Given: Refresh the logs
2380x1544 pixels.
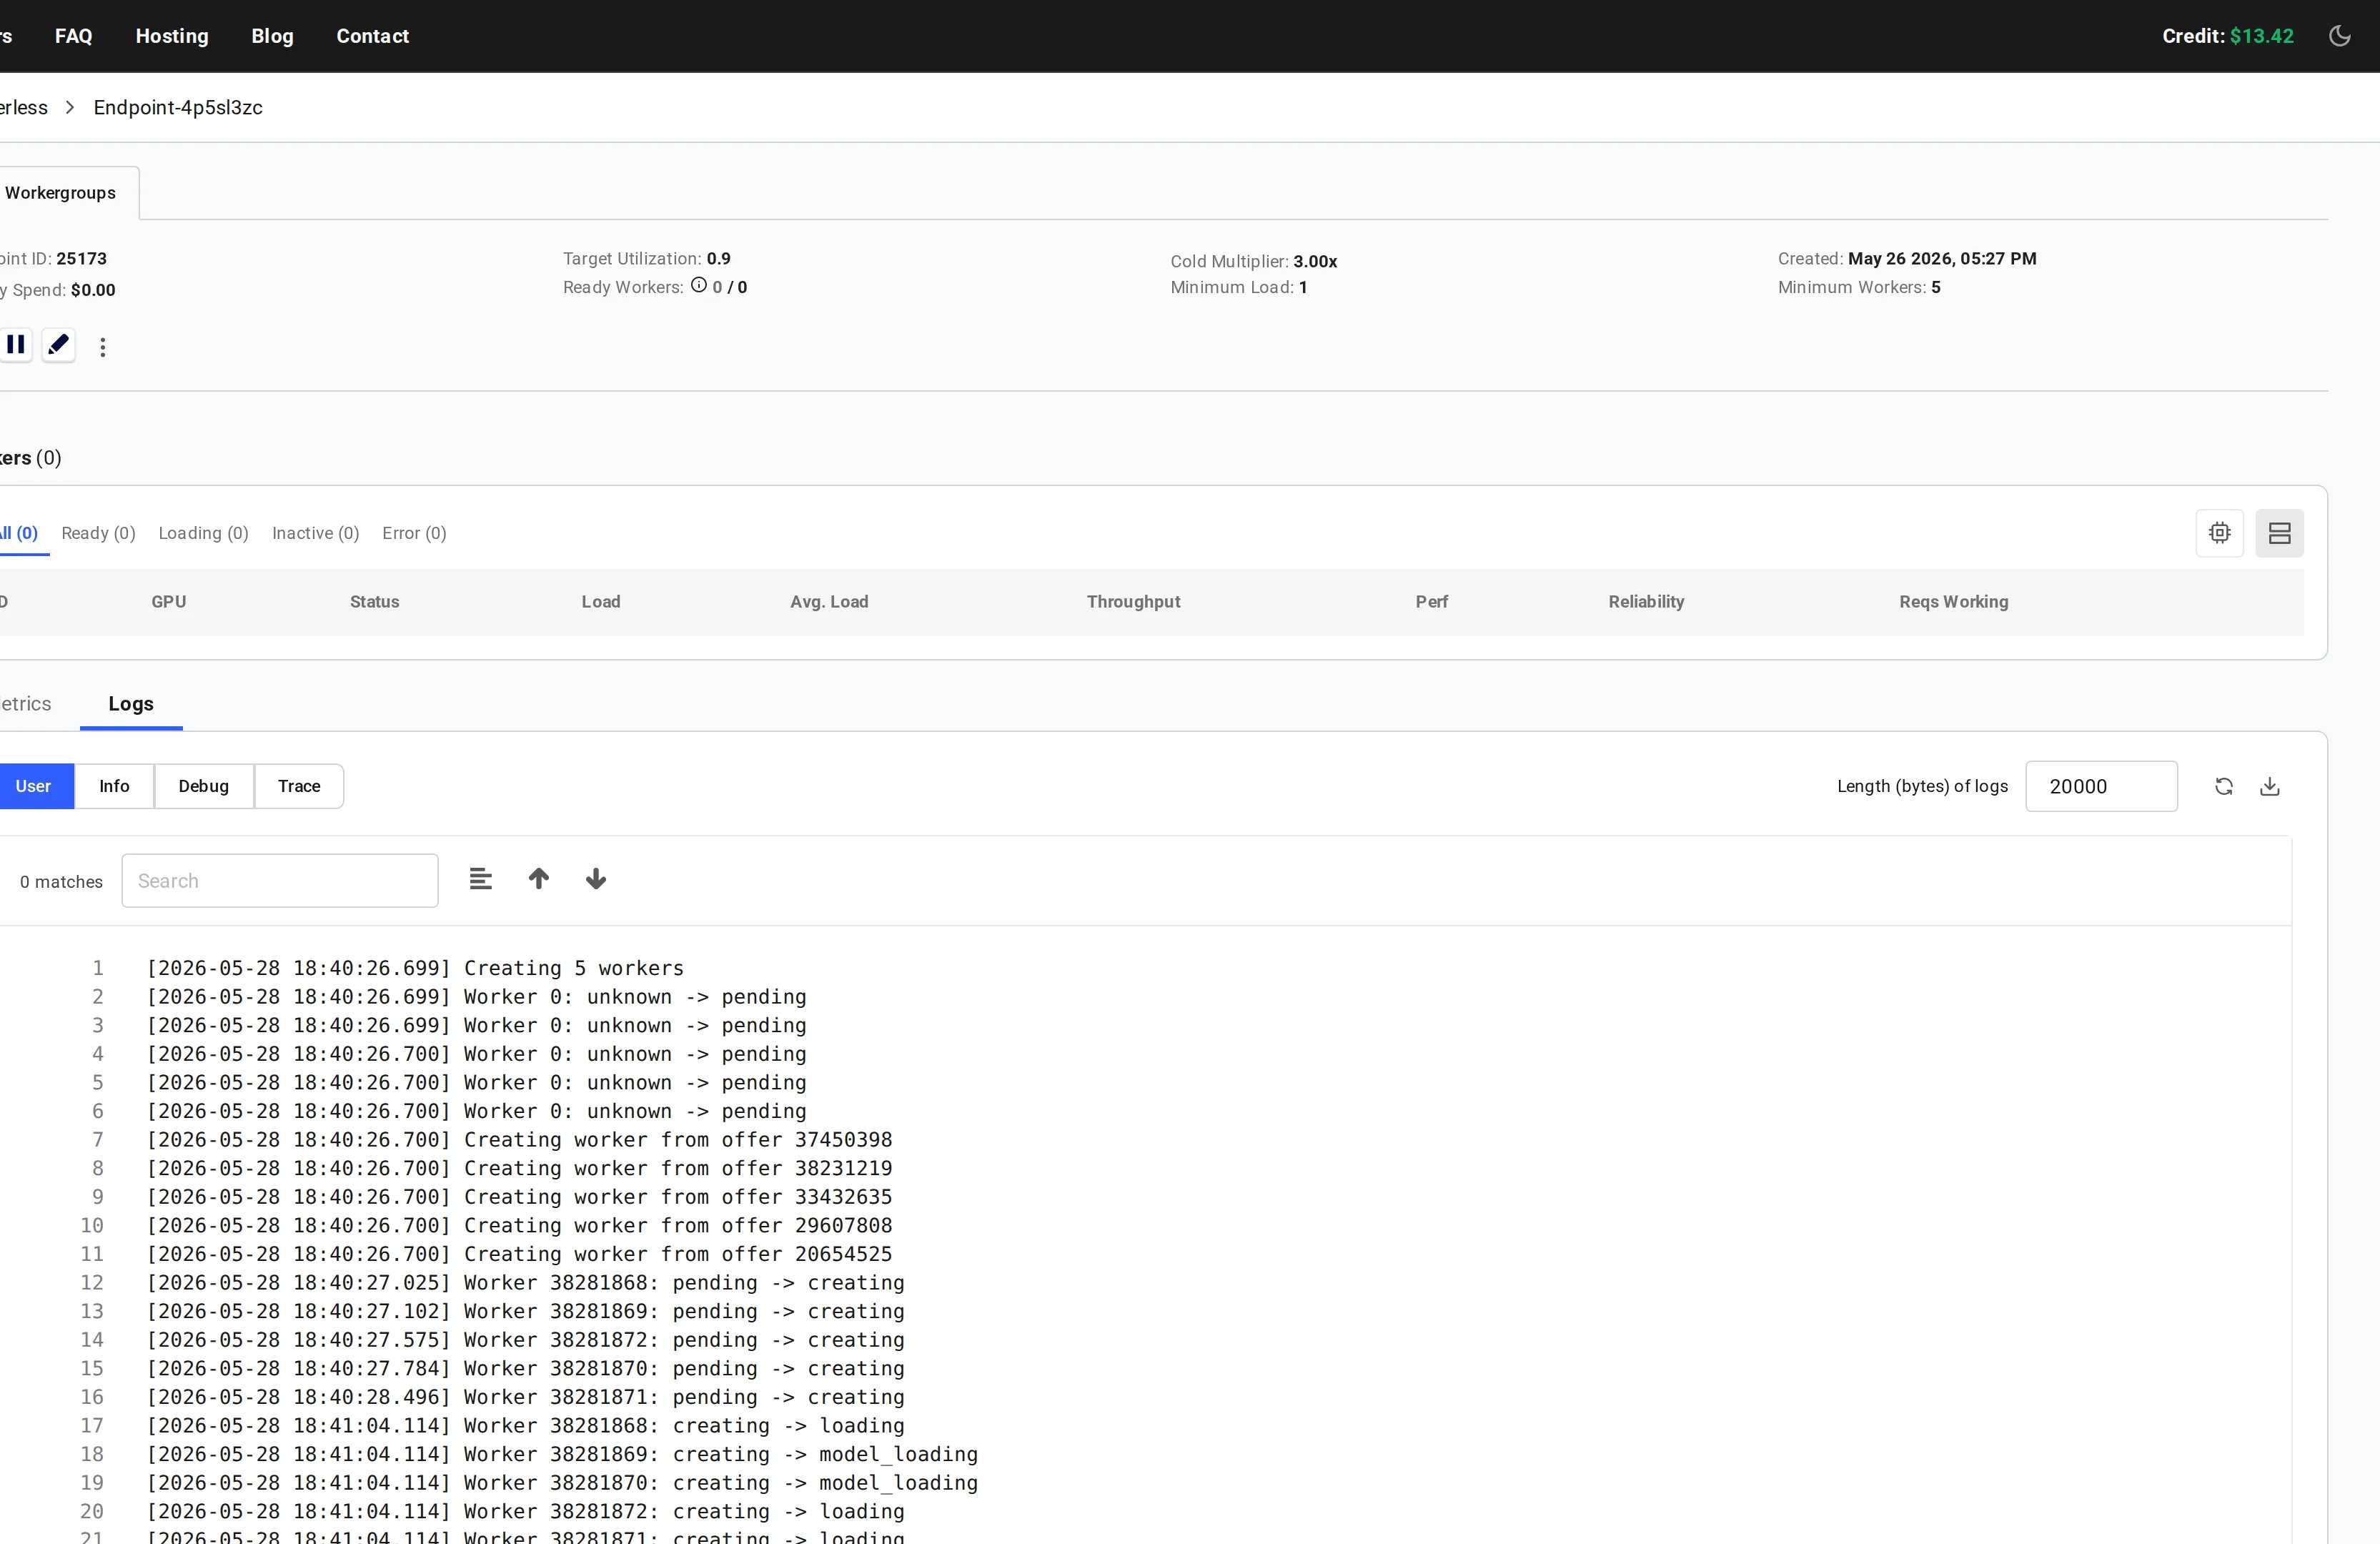Looking at the screenshot, I should pyautogui.click(x=2223, y=786).
